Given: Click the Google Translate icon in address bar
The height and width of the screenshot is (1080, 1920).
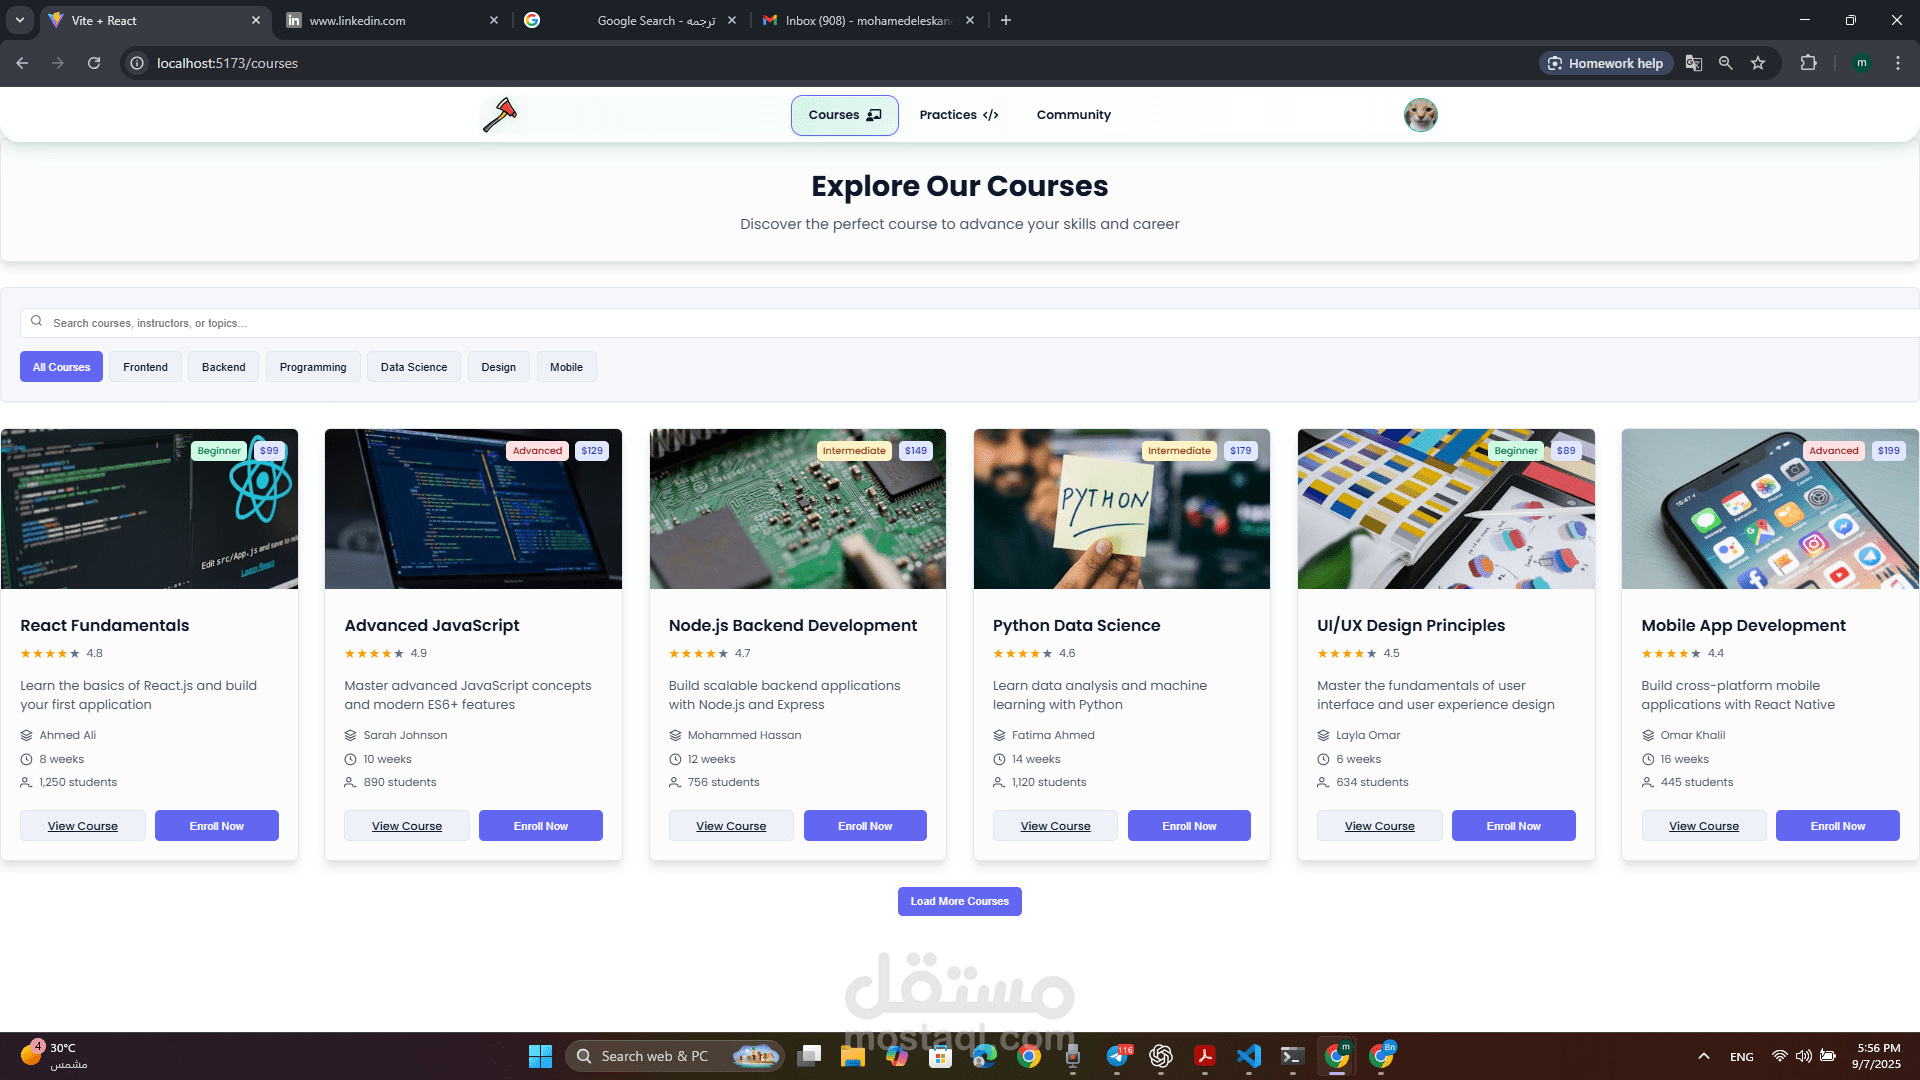Looking at the screenshot, I should (1693, 63).
